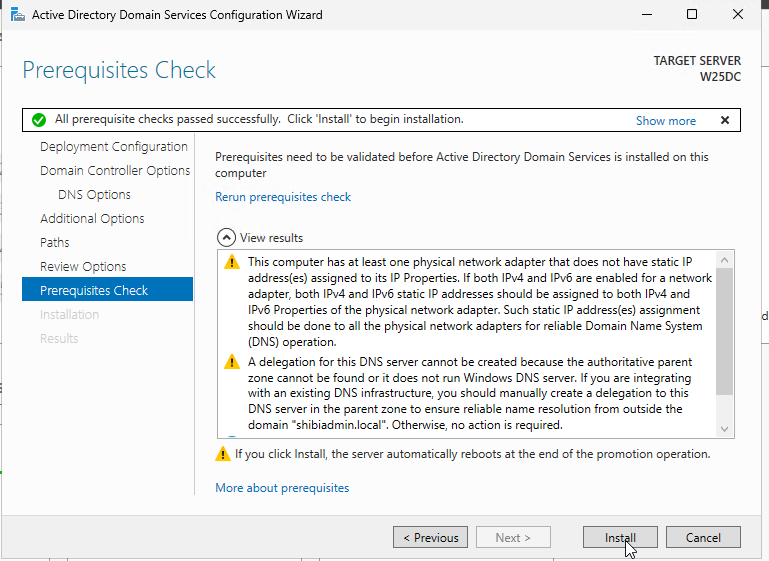This screenshot has width=769, height=561.
Task: Click Install to begin promotion
Action: [x=620, y=537]
